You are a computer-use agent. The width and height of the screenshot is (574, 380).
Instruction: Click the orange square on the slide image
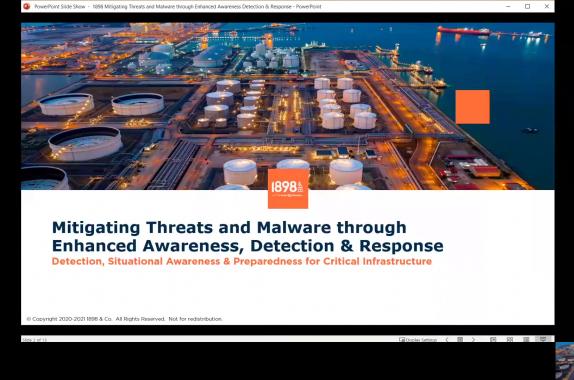[x=473, y=107]
